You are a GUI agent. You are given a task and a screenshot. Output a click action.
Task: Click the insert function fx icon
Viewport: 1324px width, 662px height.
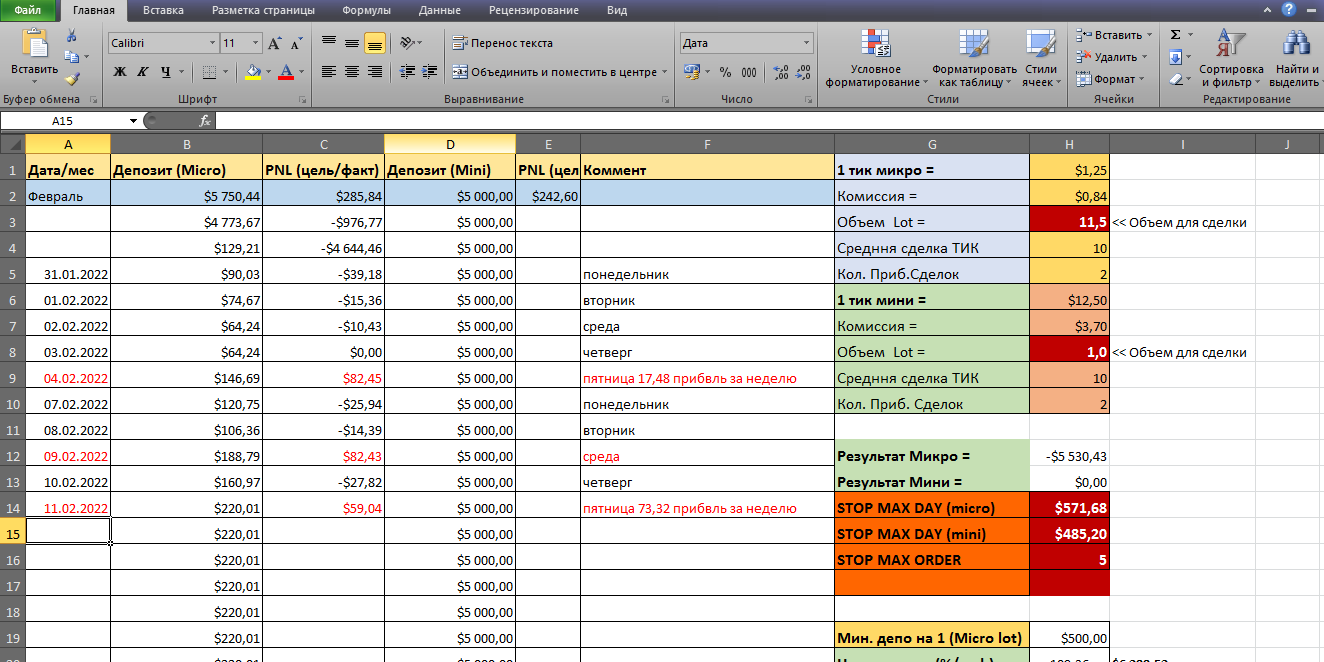coord(205,121)
